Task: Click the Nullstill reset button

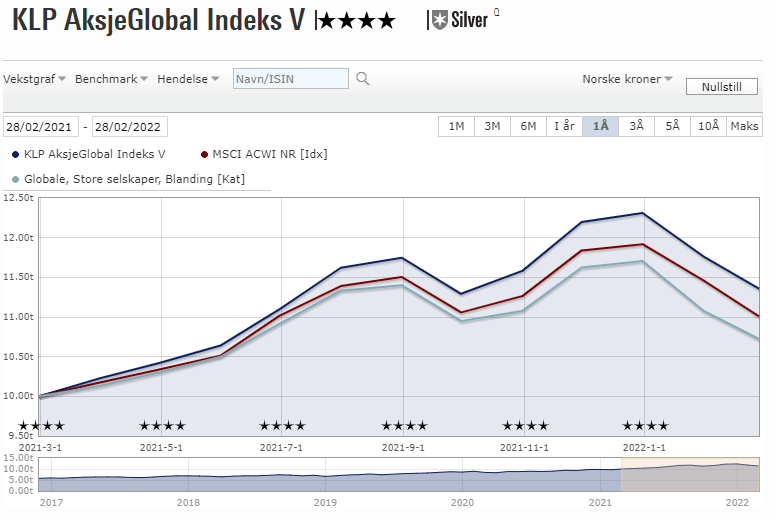Action: pos(722,87)
